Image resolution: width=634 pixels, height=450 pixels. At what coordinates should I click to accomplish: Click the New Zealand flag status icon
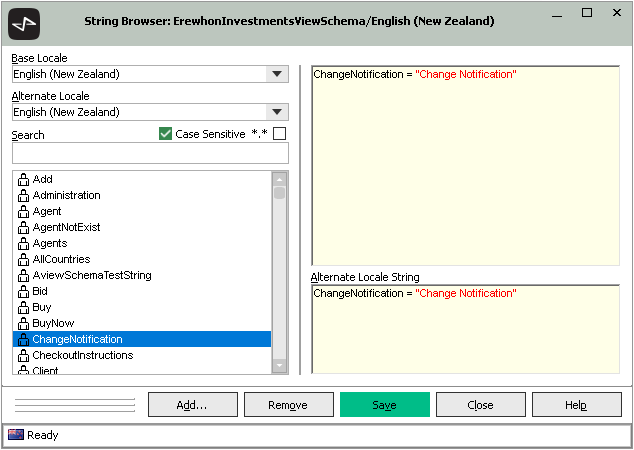click(x=16, y=435)
